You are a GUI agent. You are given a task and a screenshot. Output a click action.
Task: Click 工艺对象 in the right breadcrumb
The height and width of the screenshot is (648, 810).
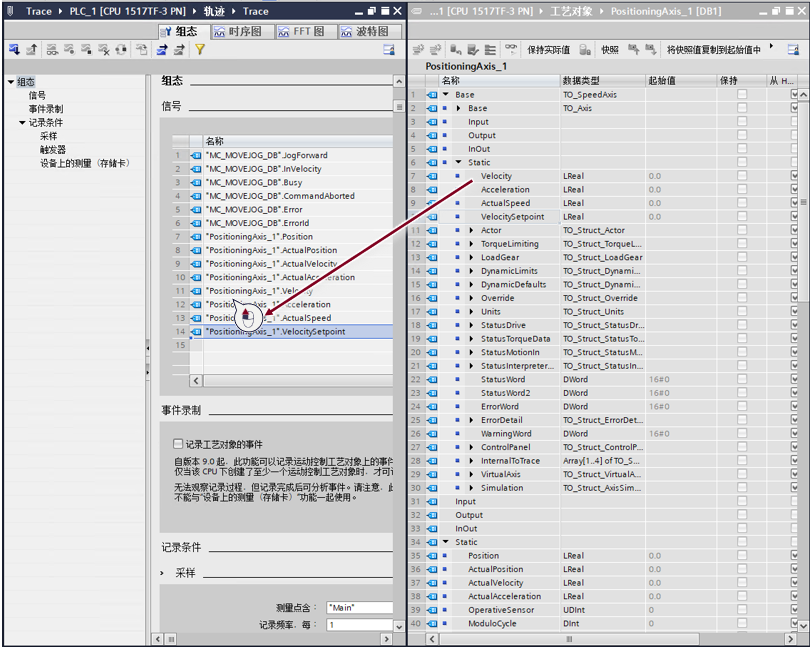[x=571, y=11]
